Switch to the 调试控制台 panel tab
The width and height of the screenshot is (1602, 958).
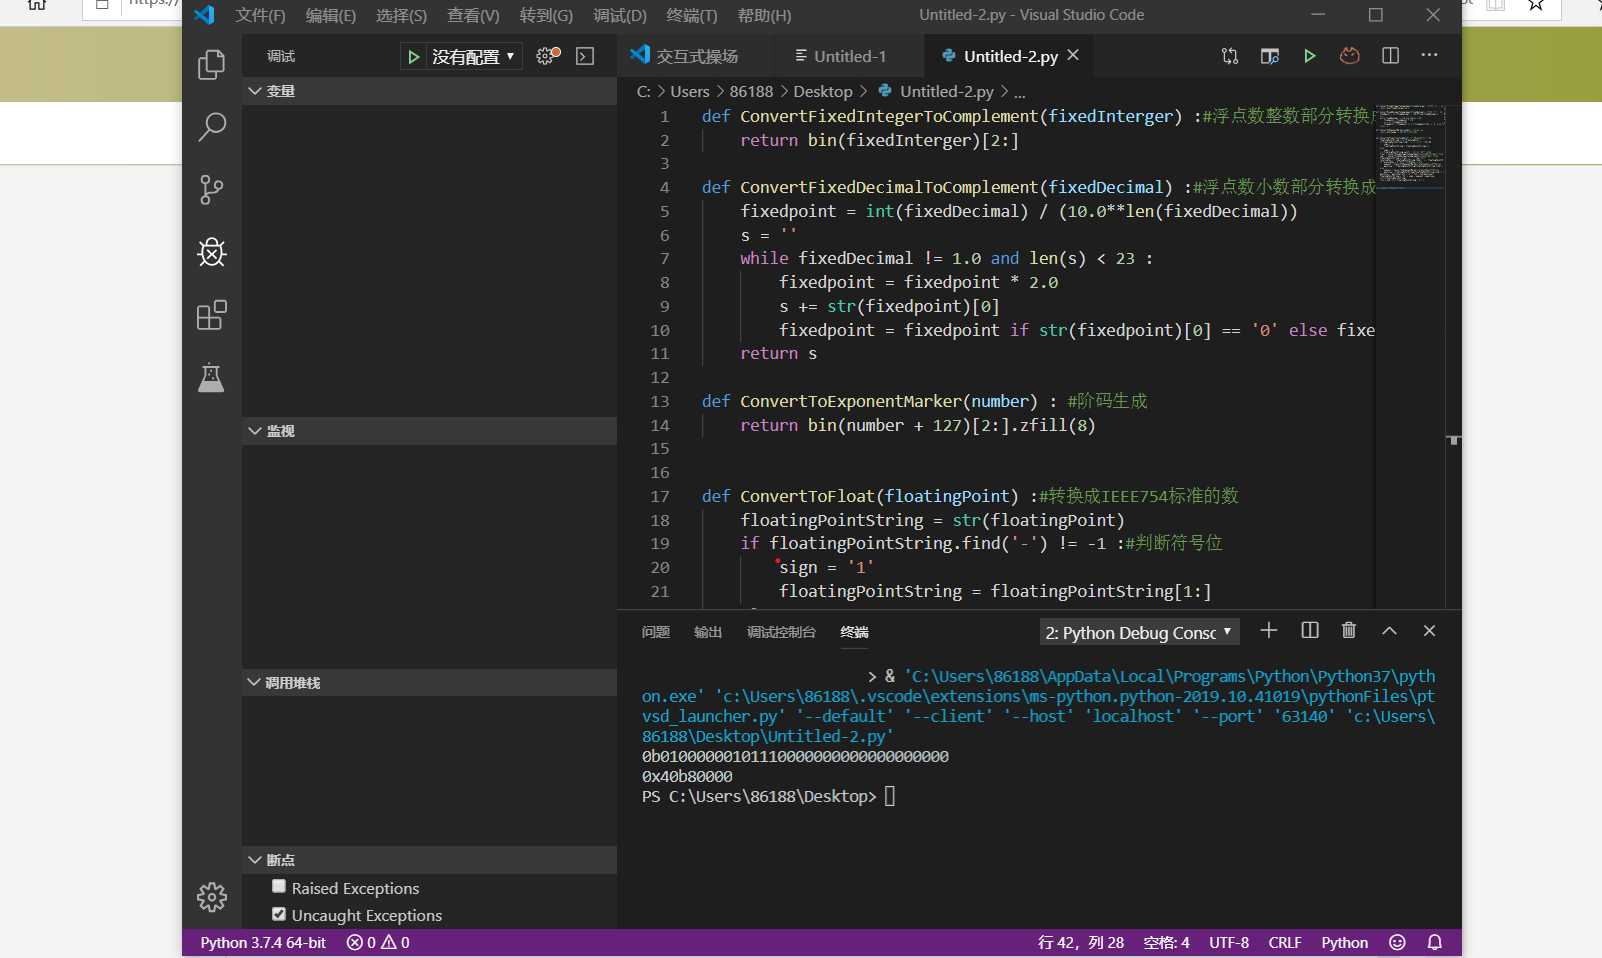tap(781, 632)
